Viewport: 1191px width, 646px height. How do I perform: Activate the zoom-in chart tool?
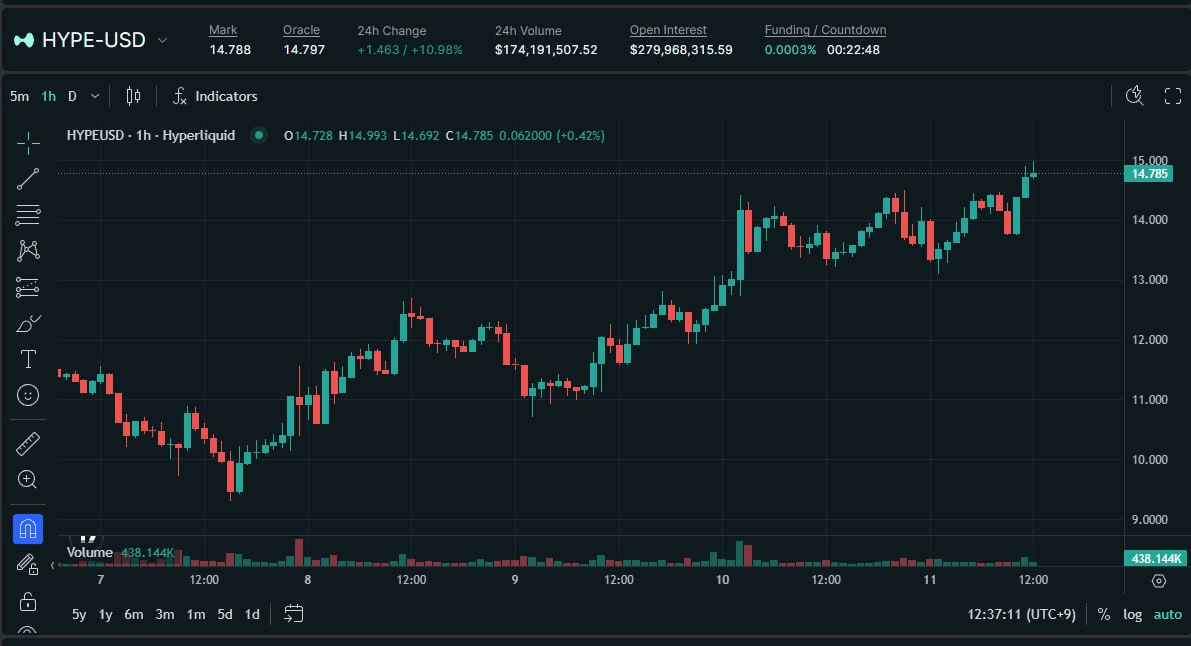click(x=28, y=479)
